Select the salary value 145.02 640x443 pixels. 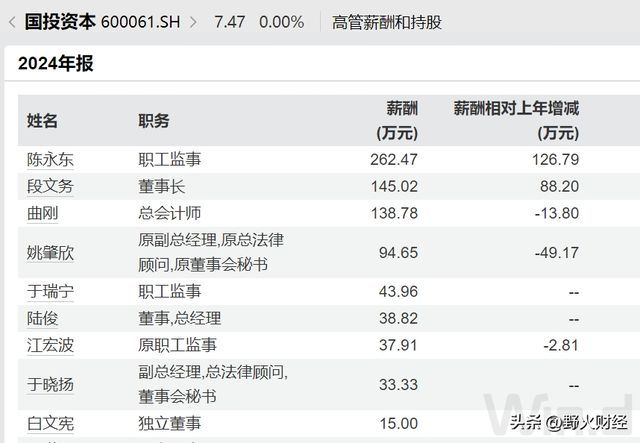coord(394,187)
